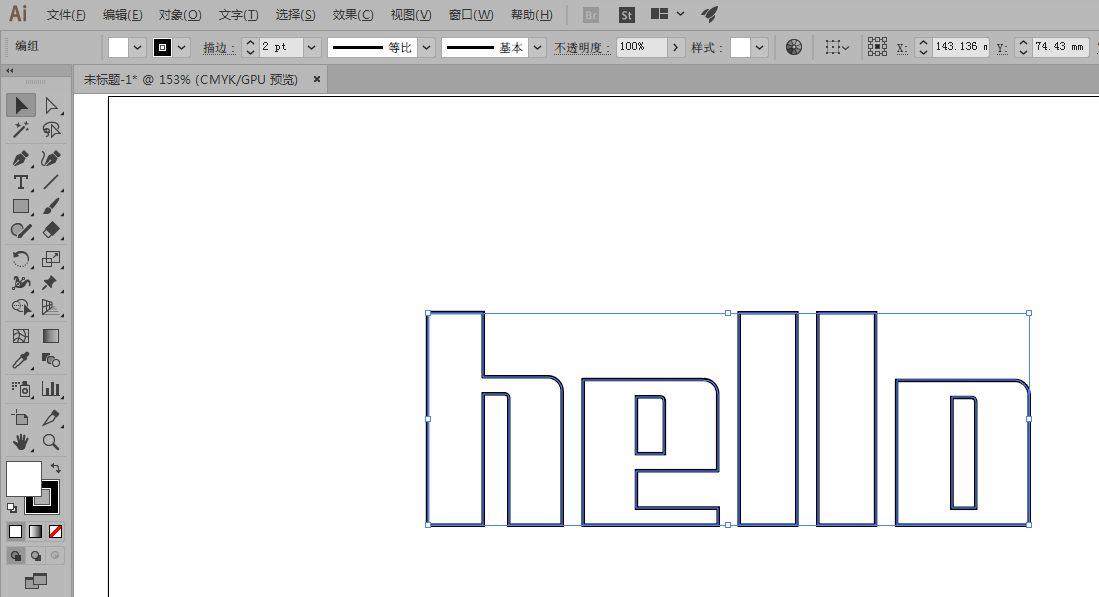Enable Draw Behind mode

coord(35,556)
